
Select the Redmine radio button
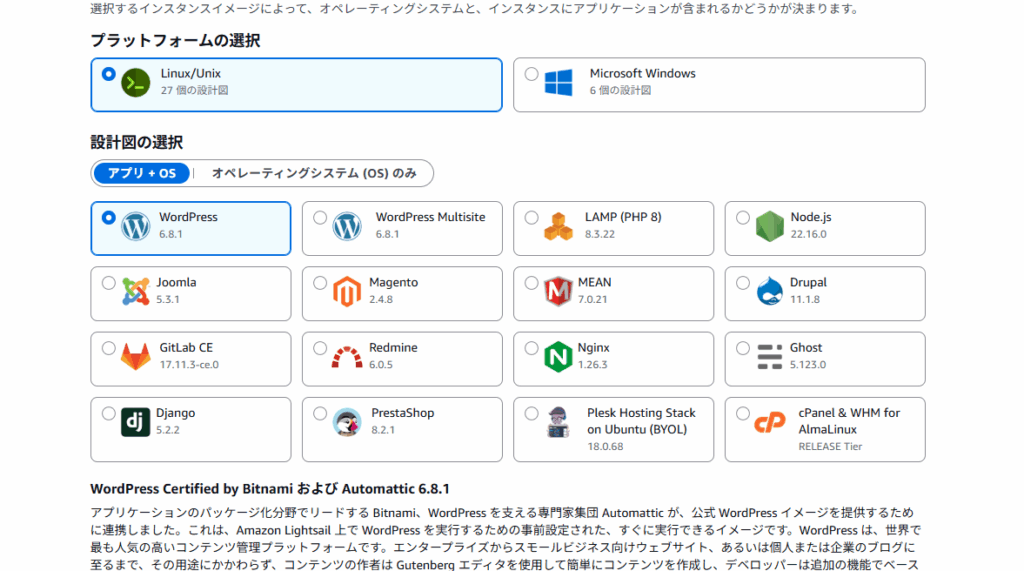(x=320, y=349)
